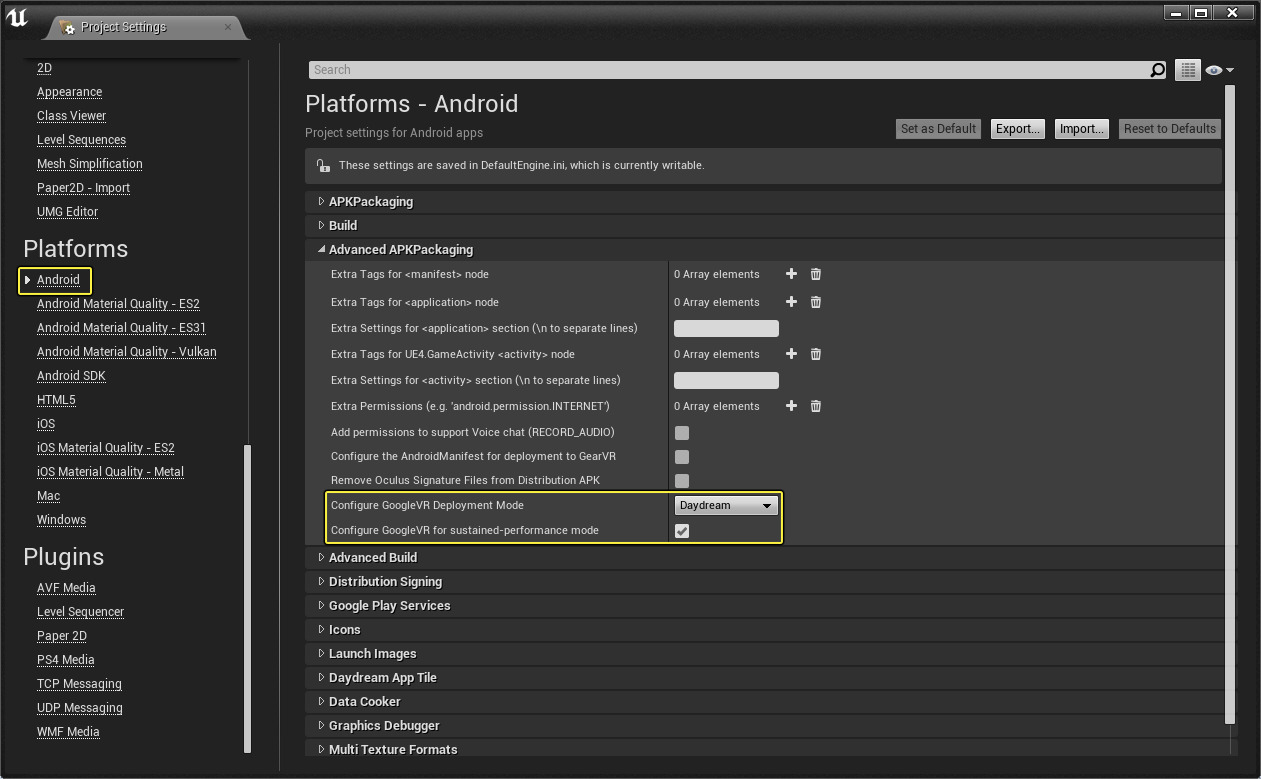The height and width of the screenshot is (779, 1261).
Task: Delete all Extra Permissions array elements
Action: click(815, 406)
